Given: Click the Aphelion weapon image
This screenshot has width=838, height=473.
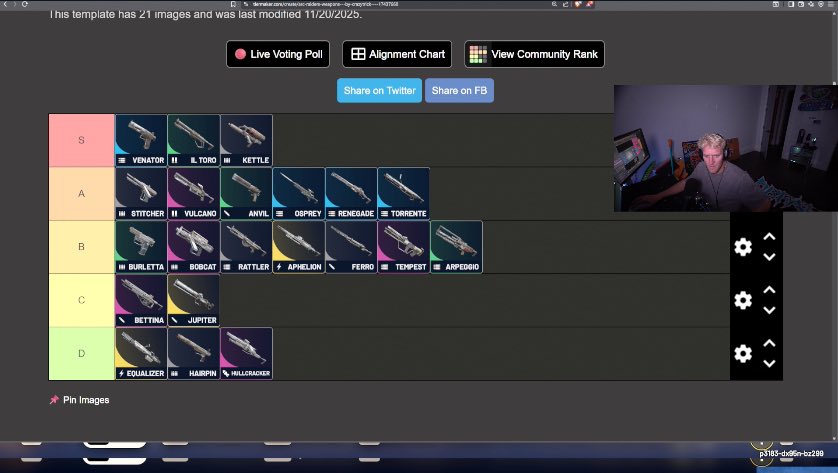Looking at the screenshot, I should point(299,247).
